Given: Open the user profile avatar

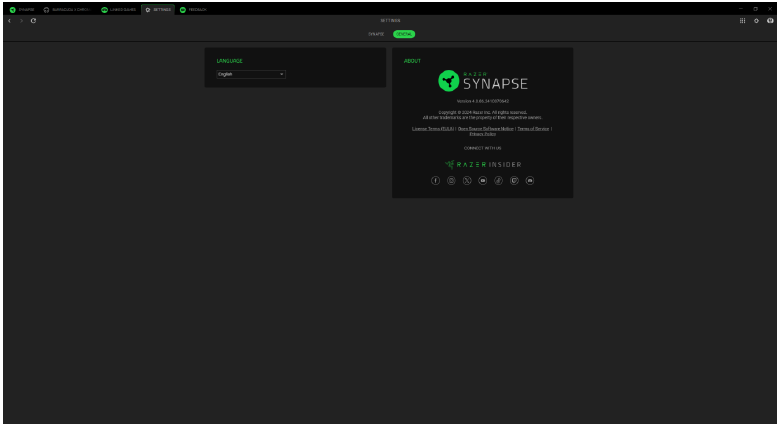Looking at the screenshot, I should tap(770, 21).
